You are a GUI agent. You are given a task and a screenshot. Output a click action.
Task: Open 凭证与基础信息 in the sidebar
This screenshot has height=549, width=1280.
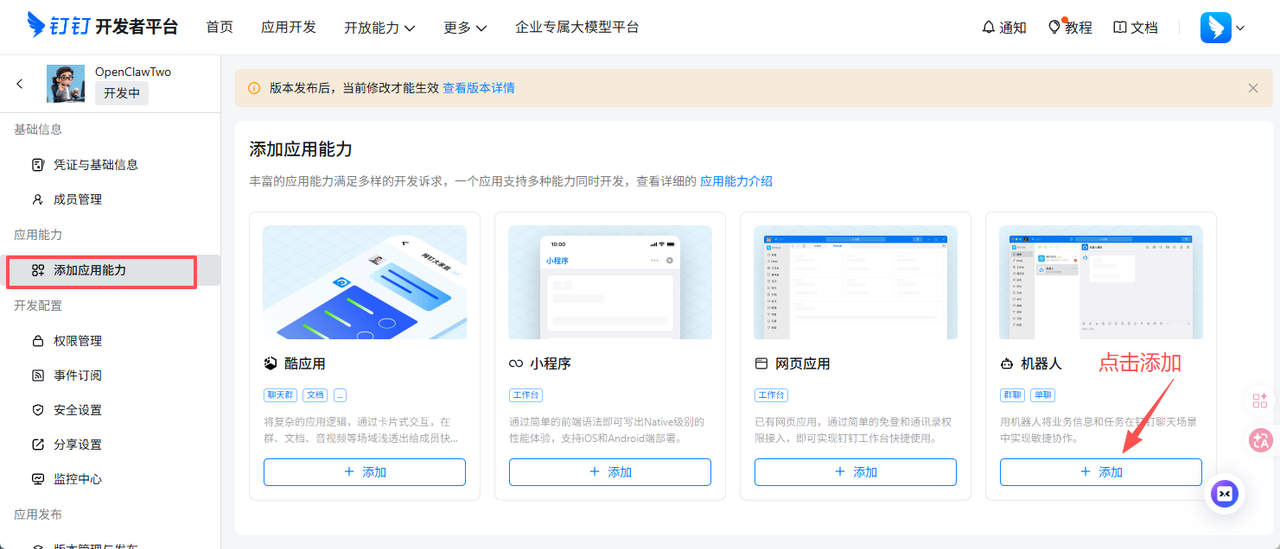click(95, 164)
